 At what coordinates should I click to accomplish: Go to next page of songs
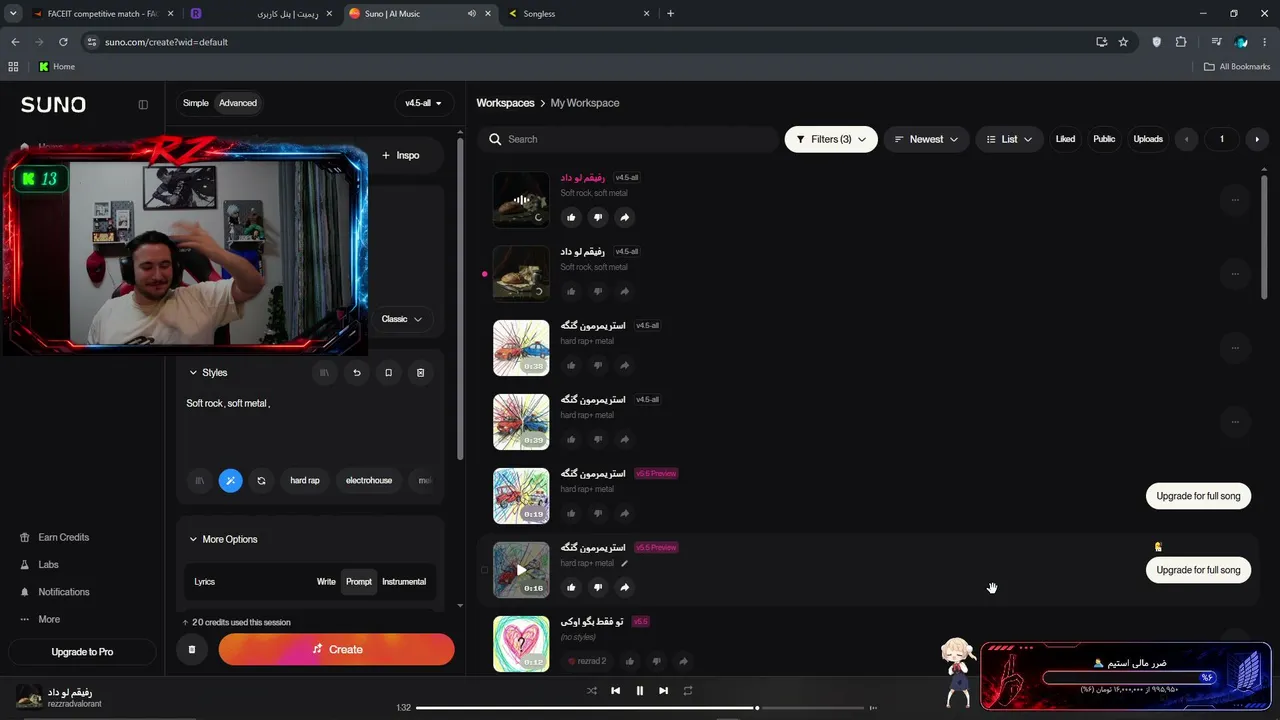(1257, 139)
